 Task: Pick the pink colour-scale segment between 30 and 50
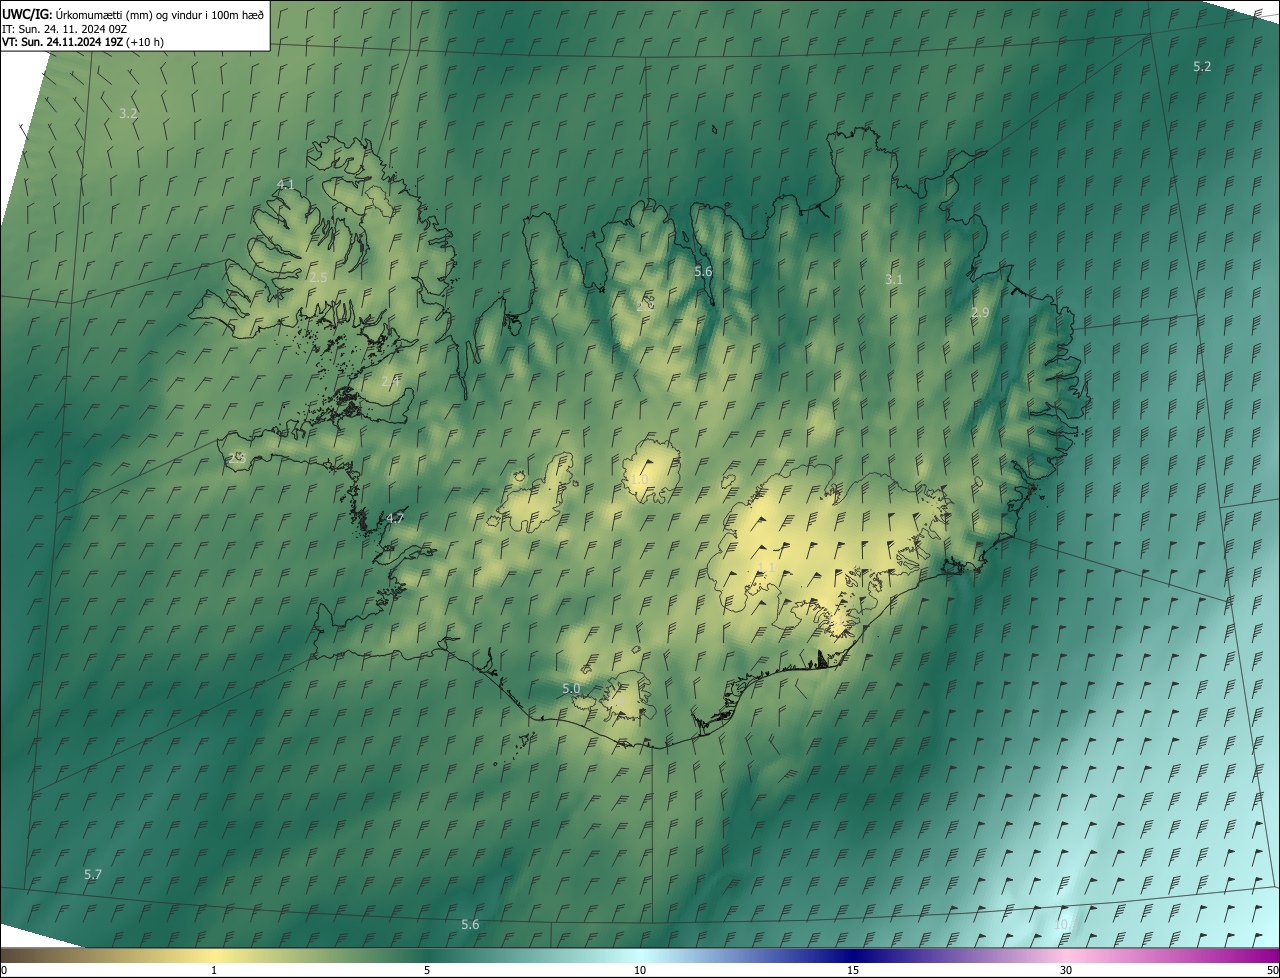[1173, 955]
